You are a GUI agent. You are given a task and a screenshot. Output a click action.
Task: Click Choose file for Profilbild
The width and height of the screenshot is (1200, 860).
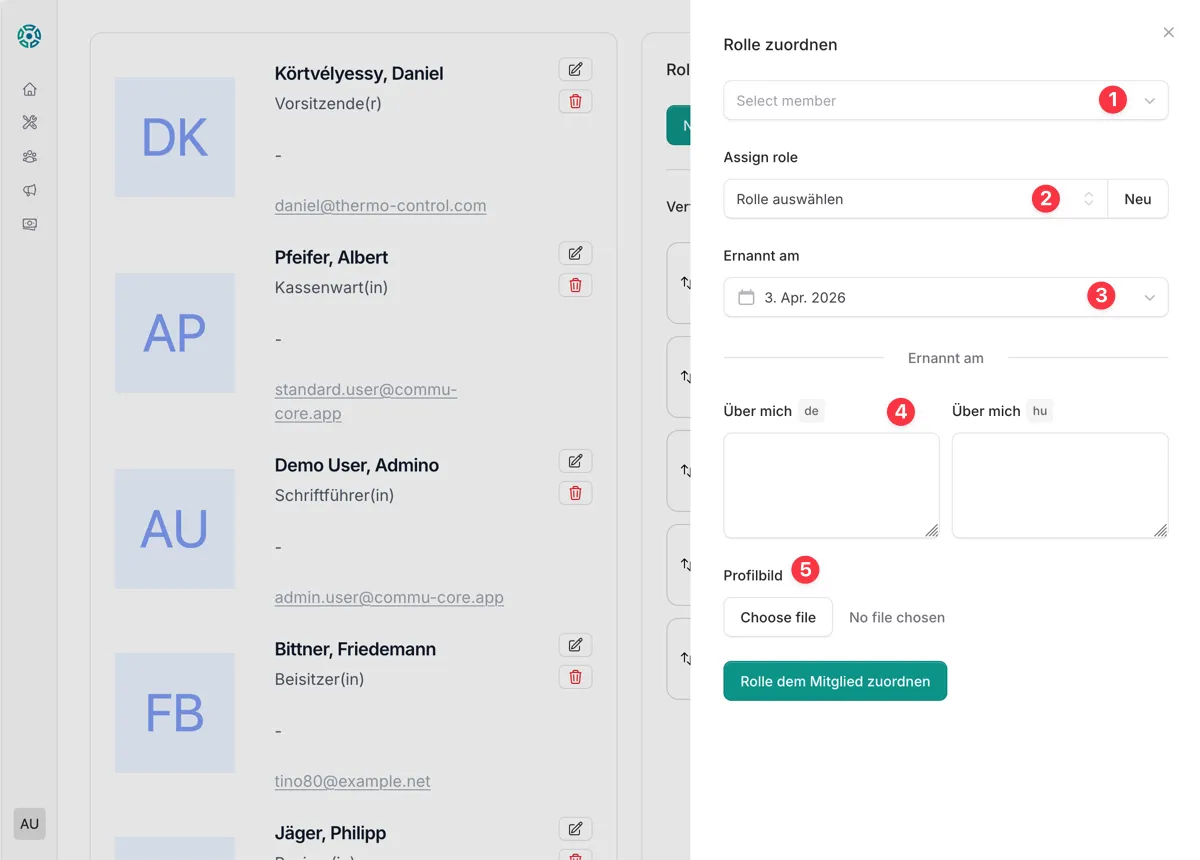point(778,617)
